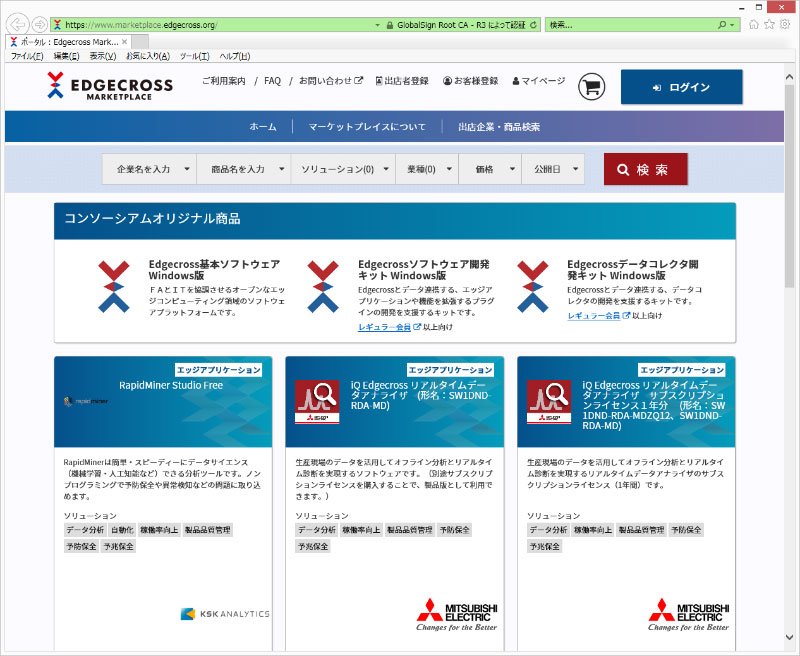Click コンソーシアムオリジナル商品 heading

[x=152, y=219]
